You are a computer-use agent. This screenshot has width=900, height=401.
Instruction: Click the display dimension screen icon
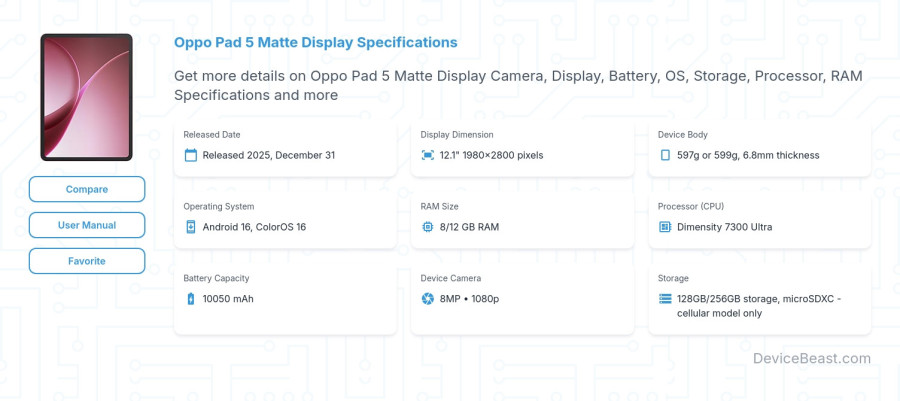(x=428, y=155)
